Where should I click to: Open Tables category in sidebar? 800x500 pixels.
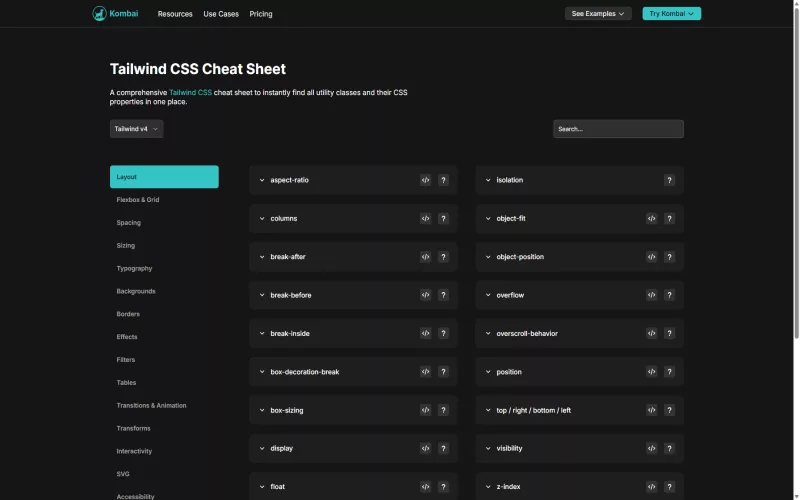tap(126, 383)
